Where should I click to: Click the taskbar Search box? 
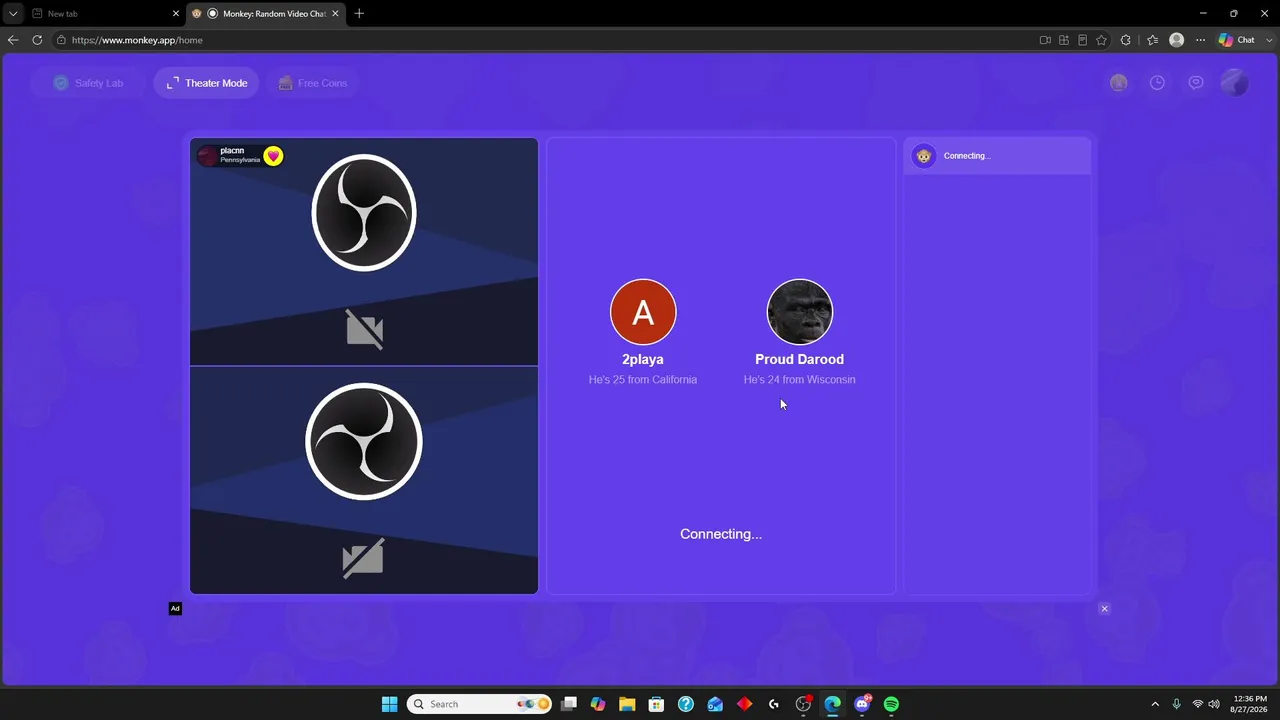click(480, 704)
